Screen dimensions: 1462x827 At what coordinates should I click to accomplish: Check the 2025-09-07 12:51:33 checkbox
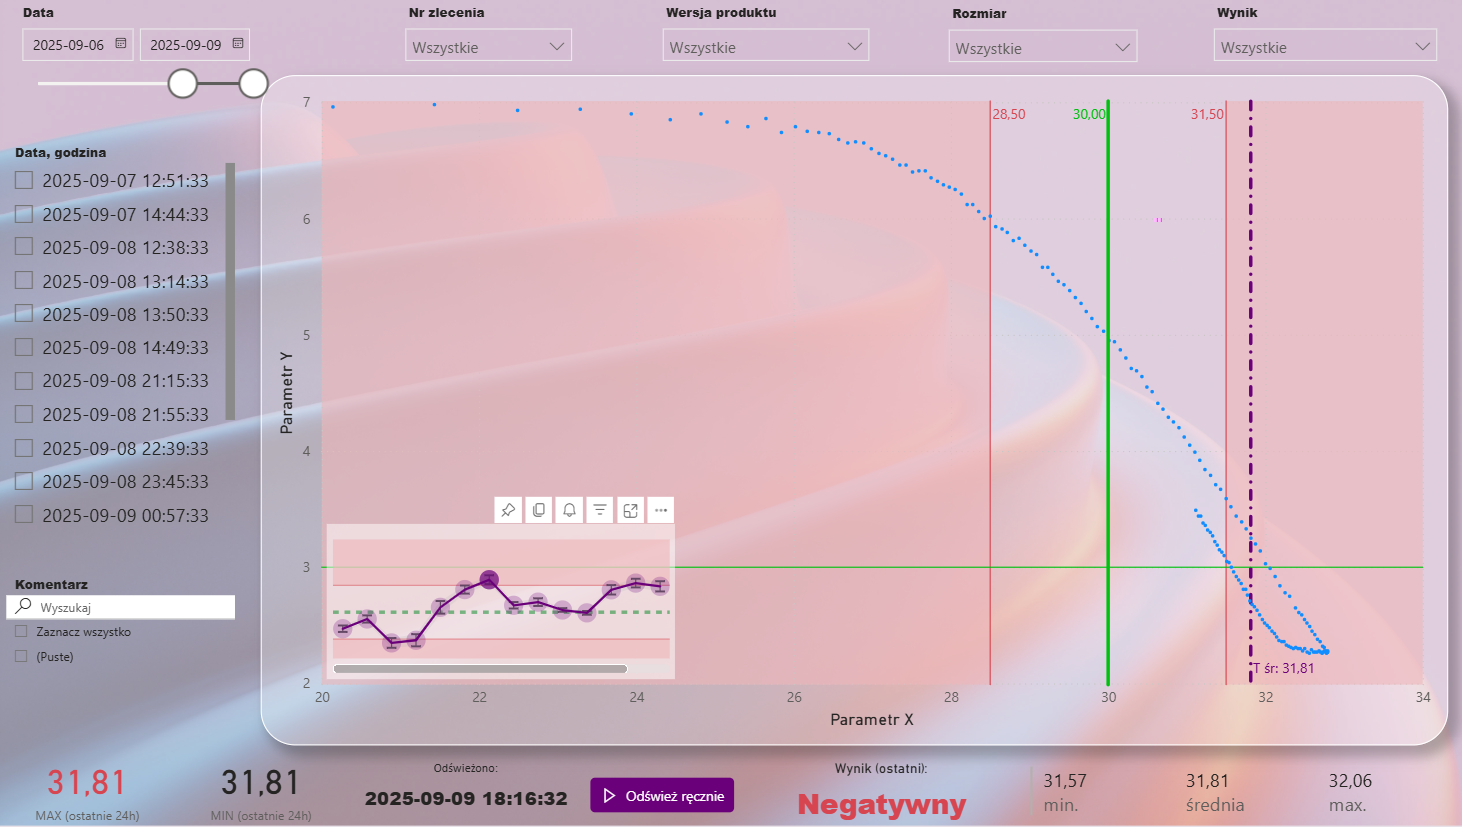tap(24, 180)
